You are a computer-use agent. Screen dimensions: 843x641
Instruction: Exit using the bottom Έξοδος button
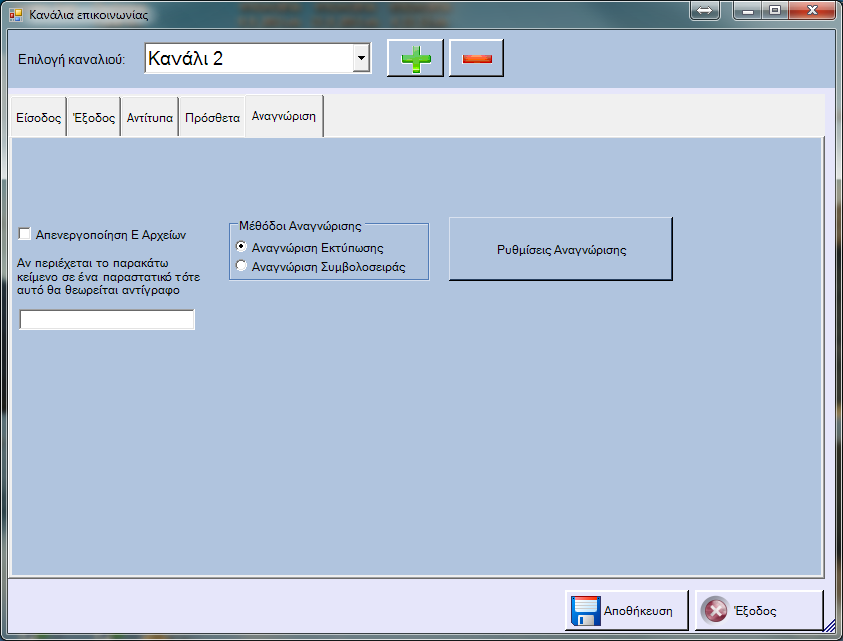(759, 610)
